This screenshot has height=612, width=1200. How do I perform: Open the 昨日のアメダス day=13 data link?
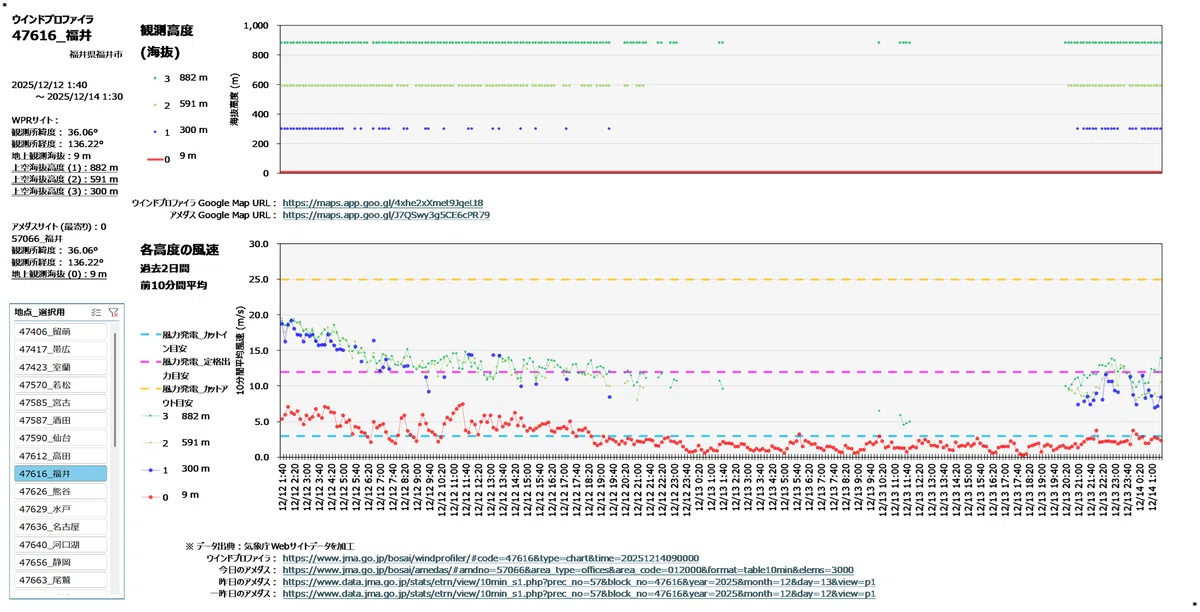(x=580, y=582)
